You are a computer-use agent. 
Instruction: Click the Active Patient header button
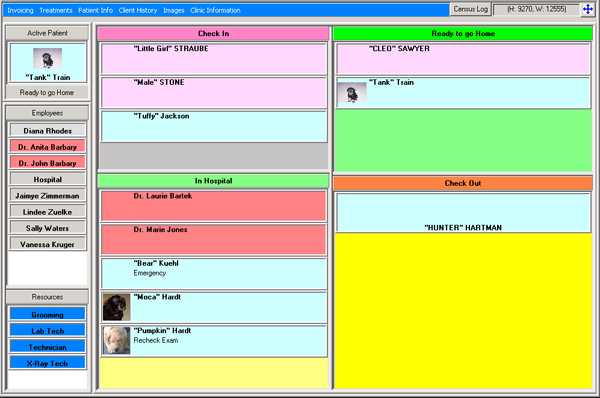[47, 33]
